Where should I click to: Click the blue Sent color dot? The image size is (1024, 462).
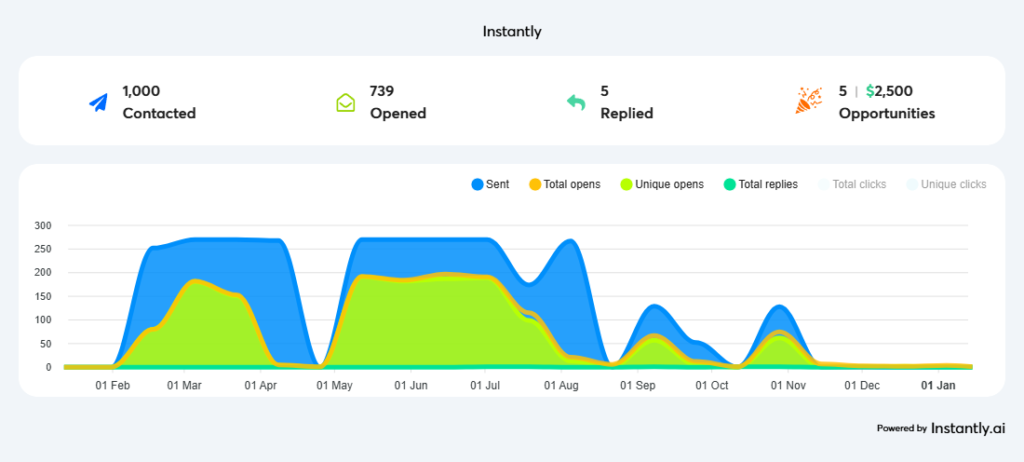(477, 184)
